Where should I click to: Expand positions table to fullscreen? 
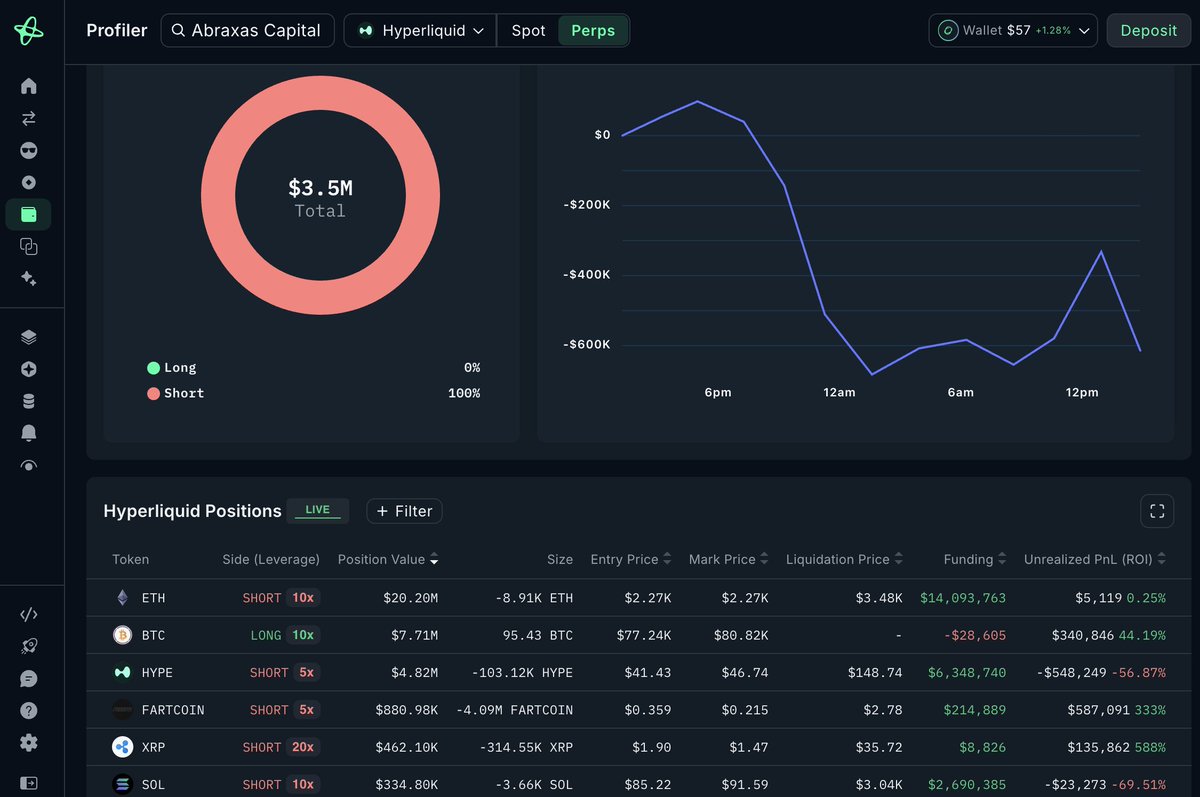point(1157,511)
